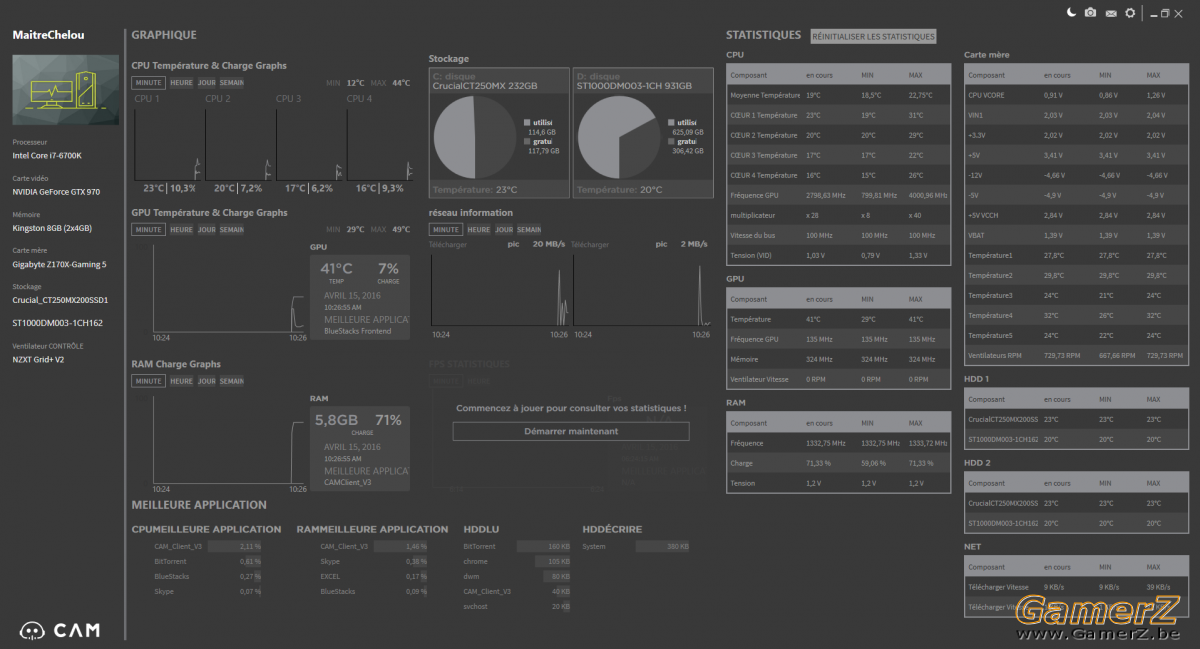Viewport: 1200px width, 649px height.
Task: Click BitTorrent HDD read usage bar
Action: (544, 547)
